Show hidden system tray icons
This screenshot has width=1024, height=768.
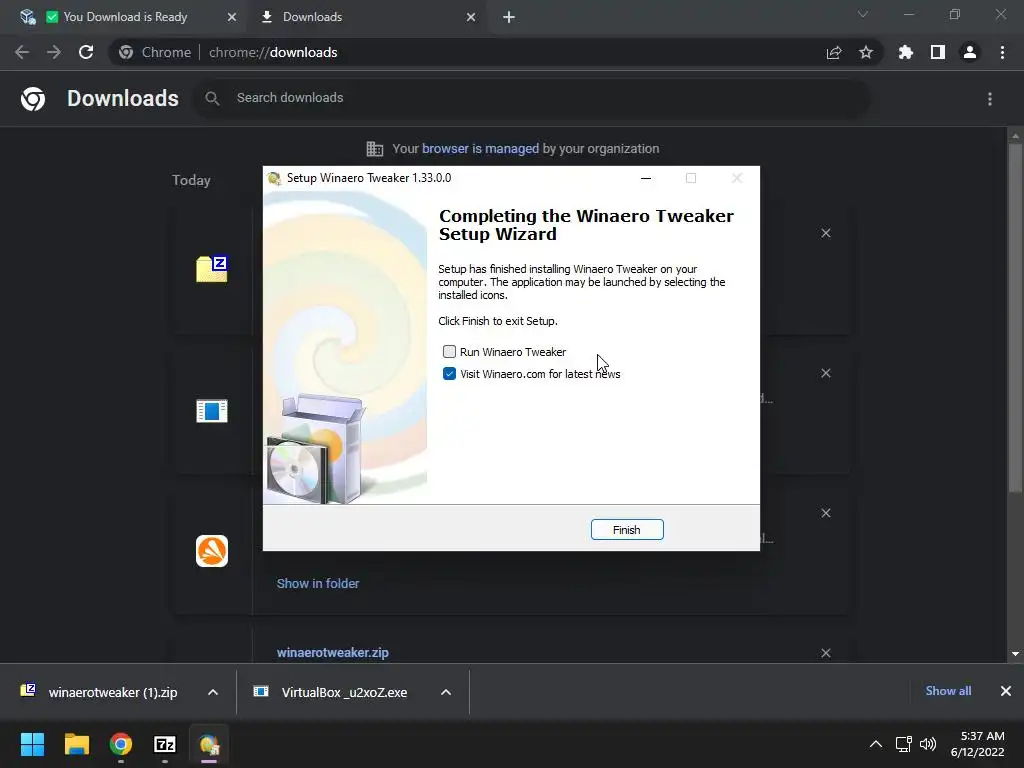[876, 744]
